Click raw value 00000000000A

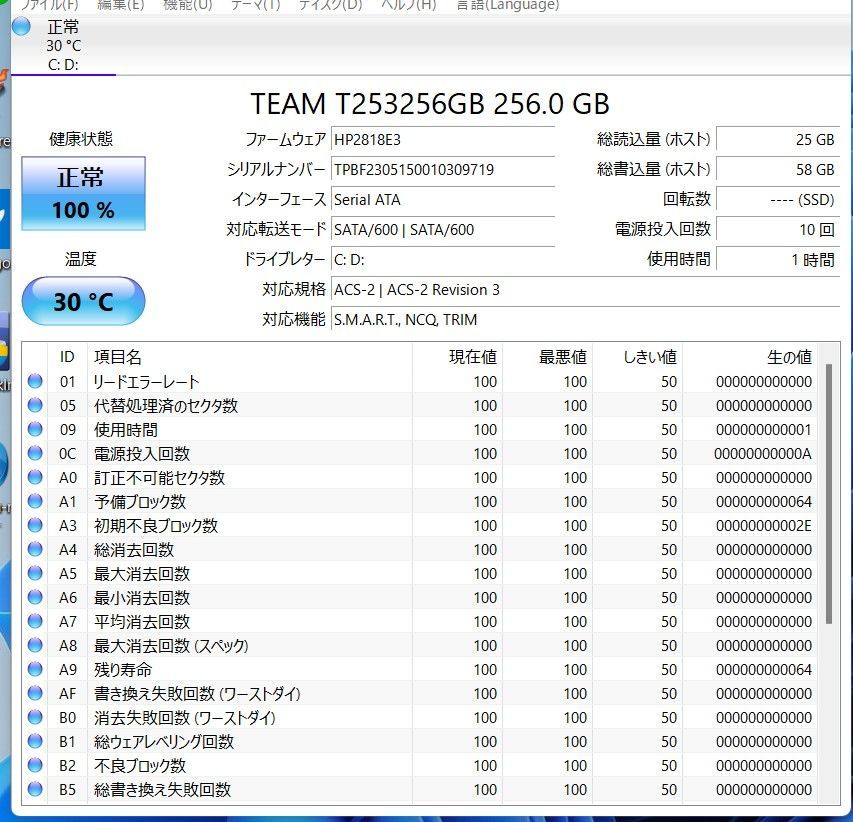(763, 454)
